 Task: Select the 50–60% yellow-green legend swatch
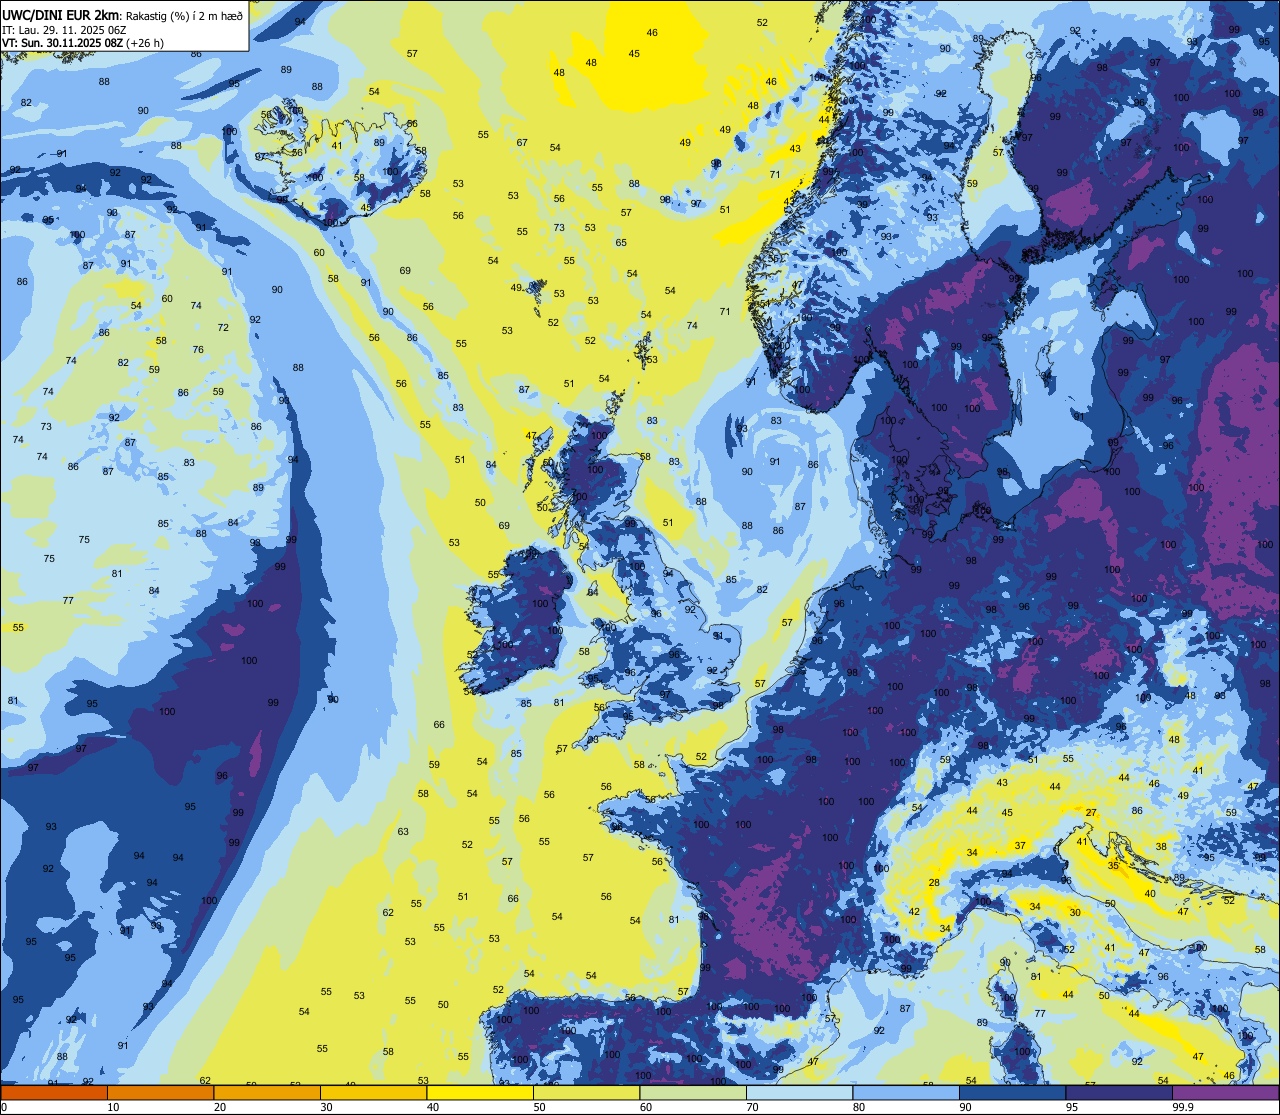(x=586, y=1092)
